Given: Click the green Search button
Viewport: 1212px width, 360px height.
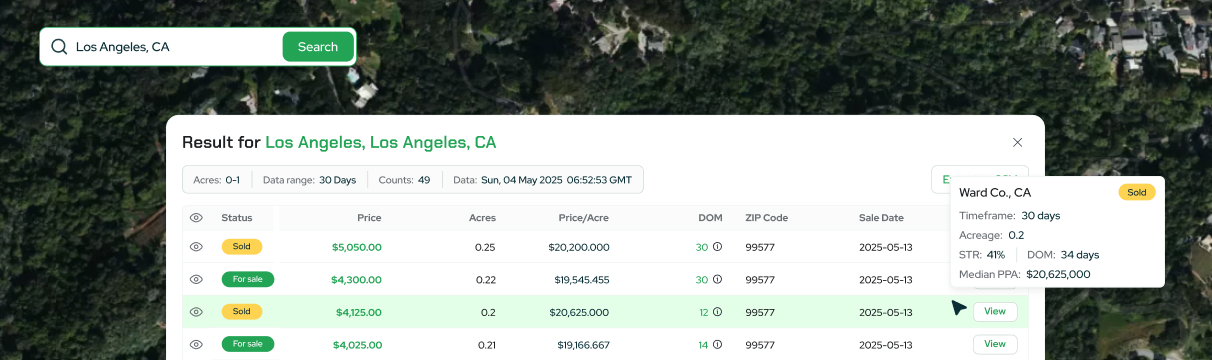Looking at the screenshot, I should [x=318, y=46].
